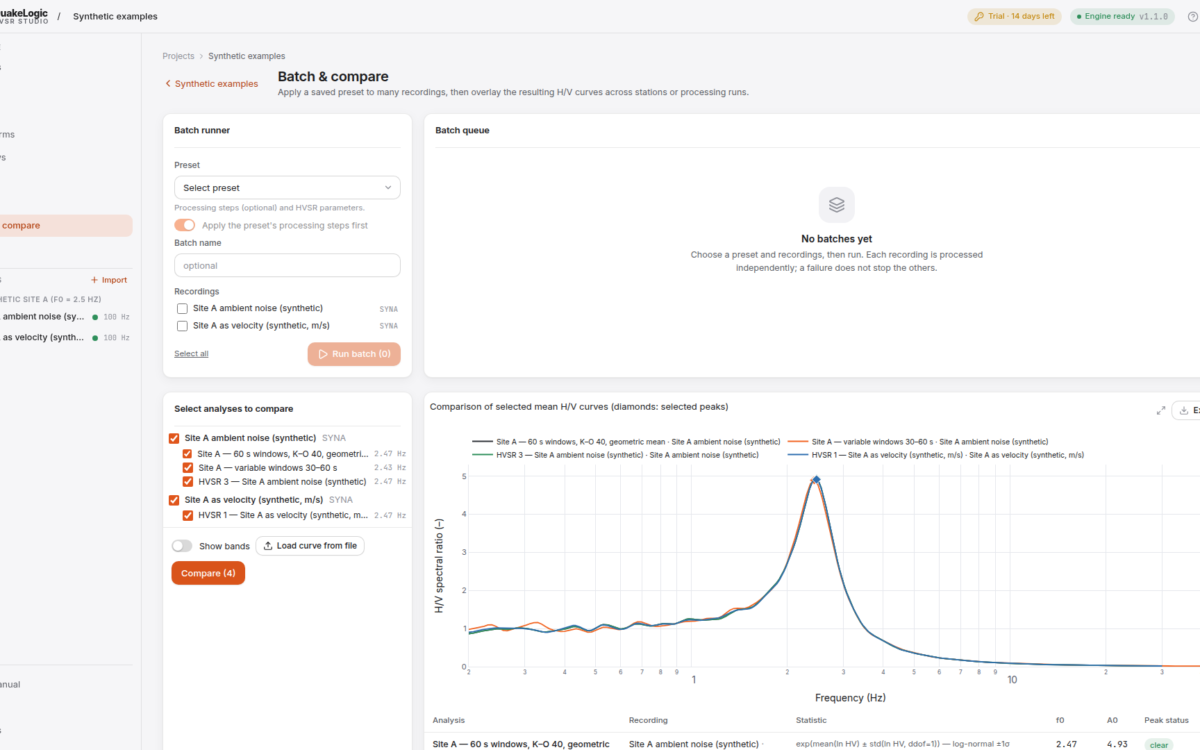Go back to Synthetic examples via orange link
Image resolution: width=1200 pixels, height=750 pixels.
tap(211, 84)
